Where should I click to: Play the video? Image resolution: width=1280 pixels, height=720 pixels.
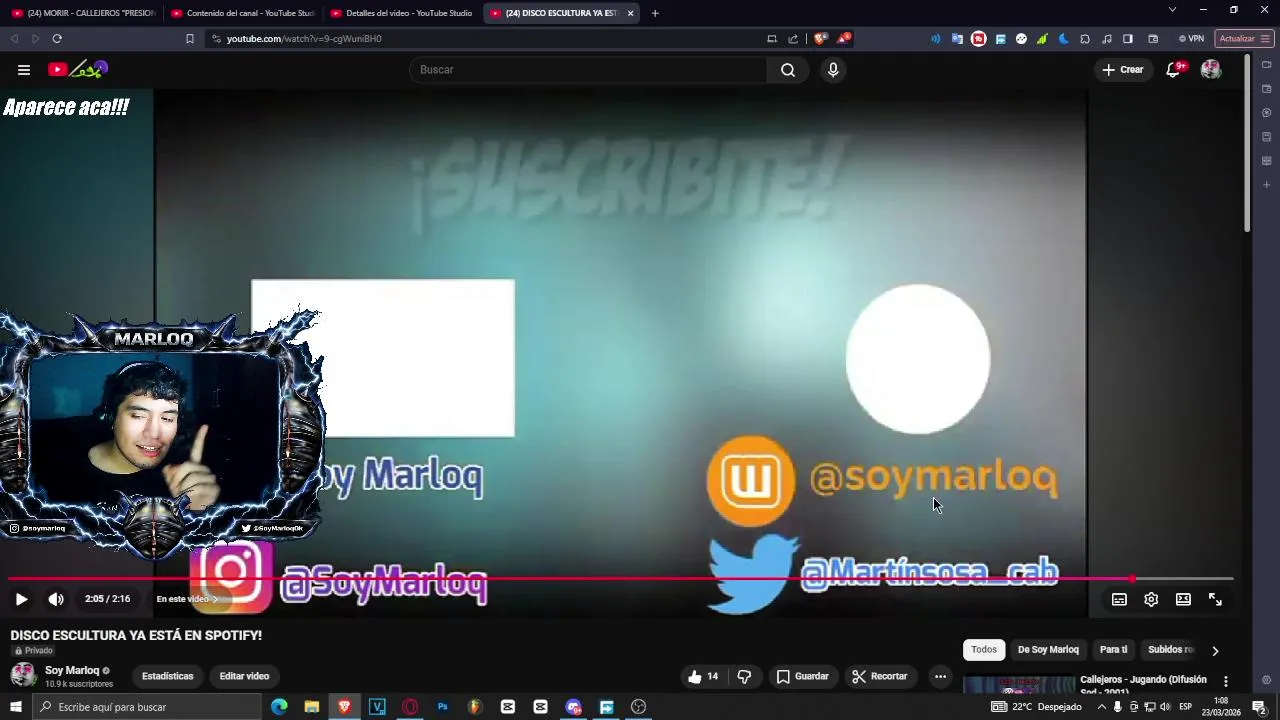click(21, 599)
